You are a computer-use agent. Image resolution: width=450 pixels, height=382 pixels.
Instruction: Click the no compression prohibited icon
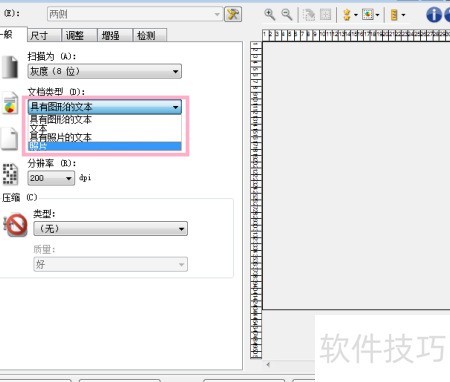coord(15,225)
